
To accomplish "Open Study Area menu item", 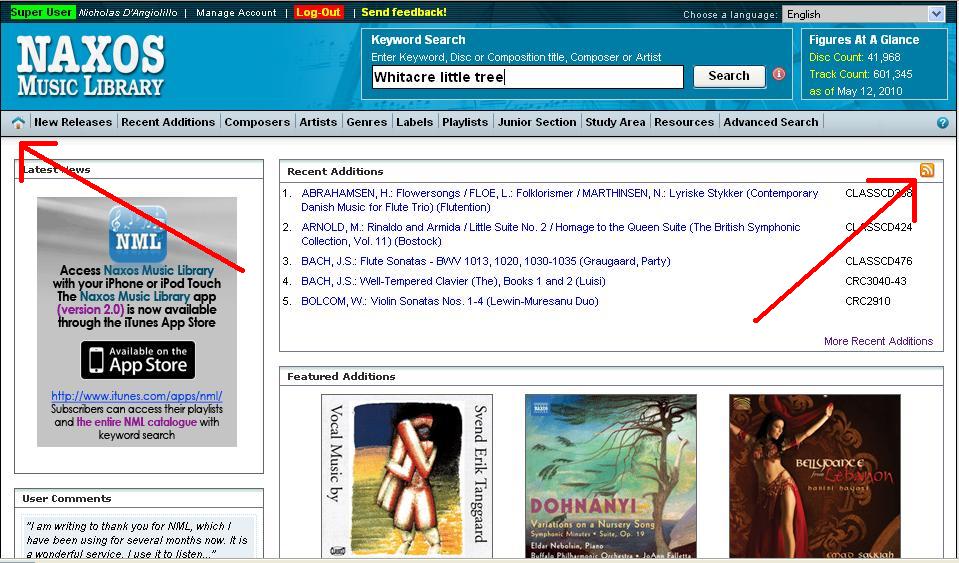I will pyautogui.click(x=615, y=122).
